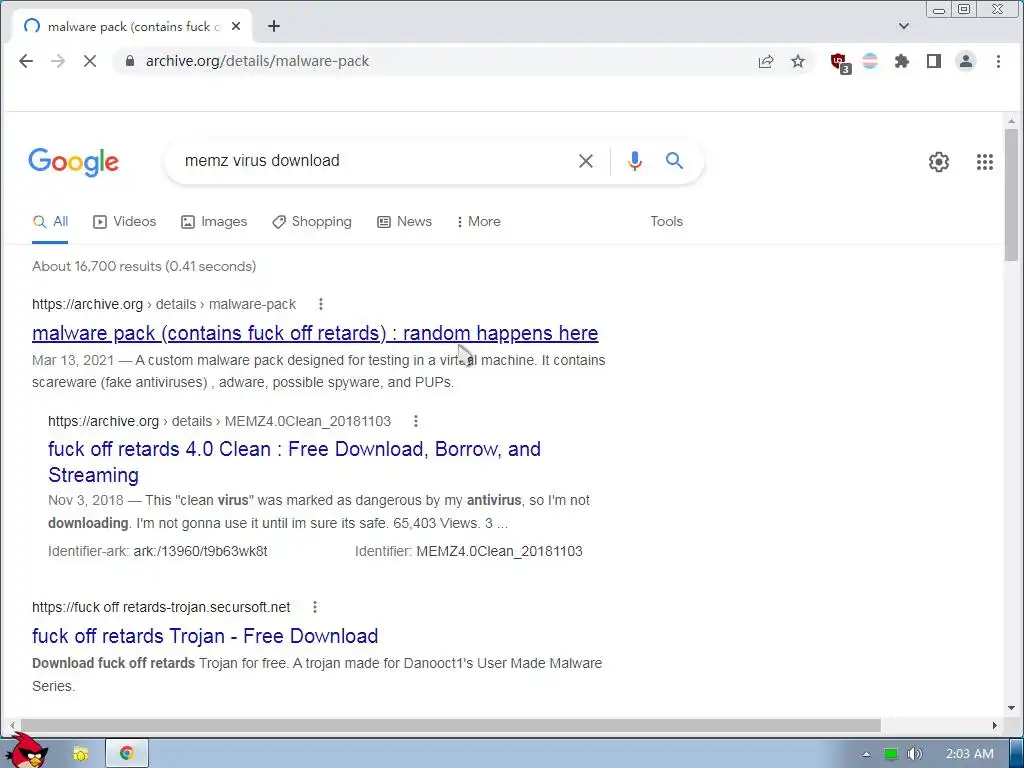
Task: Open malware pack archive.org result
Action: (315, 334)
